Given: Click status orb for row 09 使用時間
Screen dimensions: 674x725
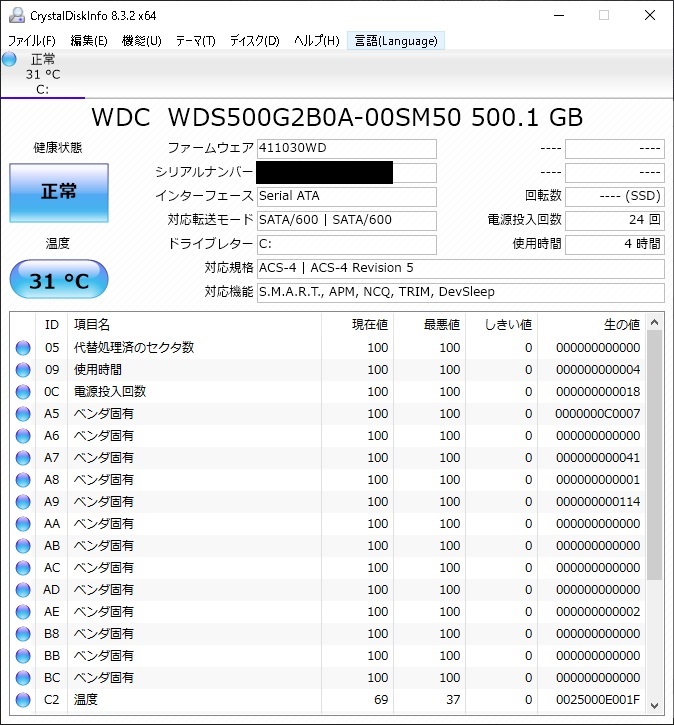Looking at the screenshot, I should pyautogui.click(x=23, y=370).
